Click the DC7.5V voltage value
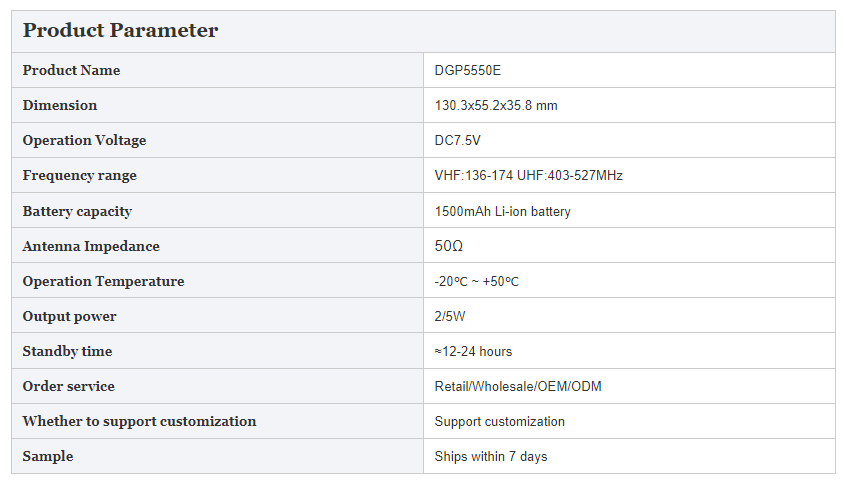This screenshot has width=846, height=489. point(458,140)
